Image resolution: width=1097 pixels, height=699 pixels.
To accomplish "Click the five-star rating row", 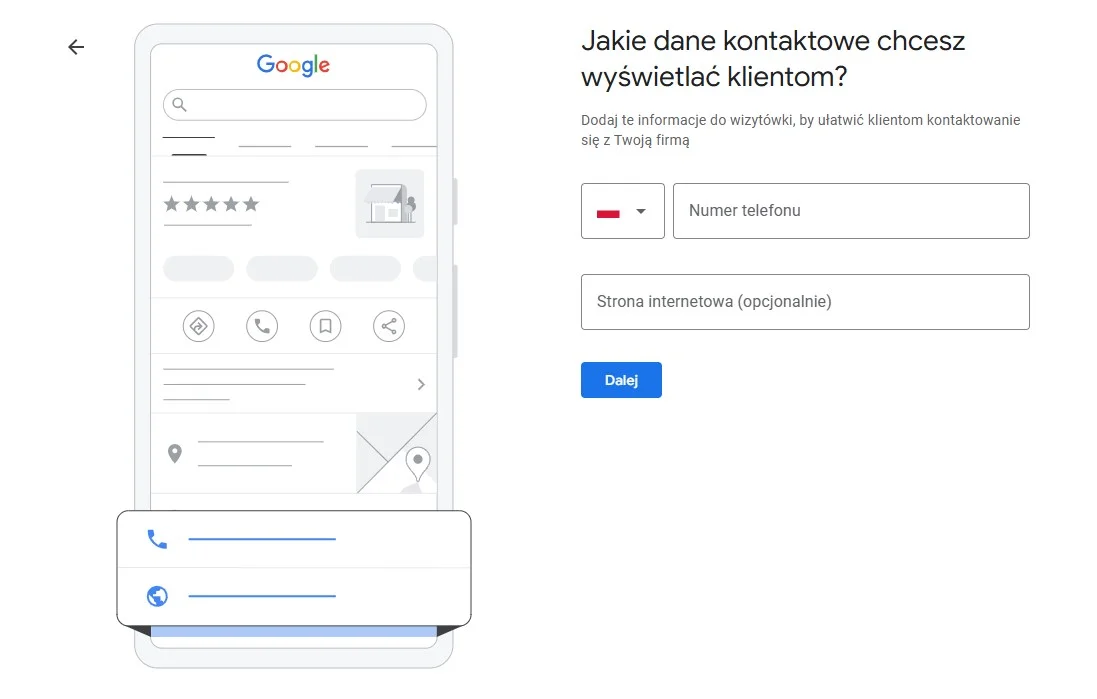I will [211, 204].
